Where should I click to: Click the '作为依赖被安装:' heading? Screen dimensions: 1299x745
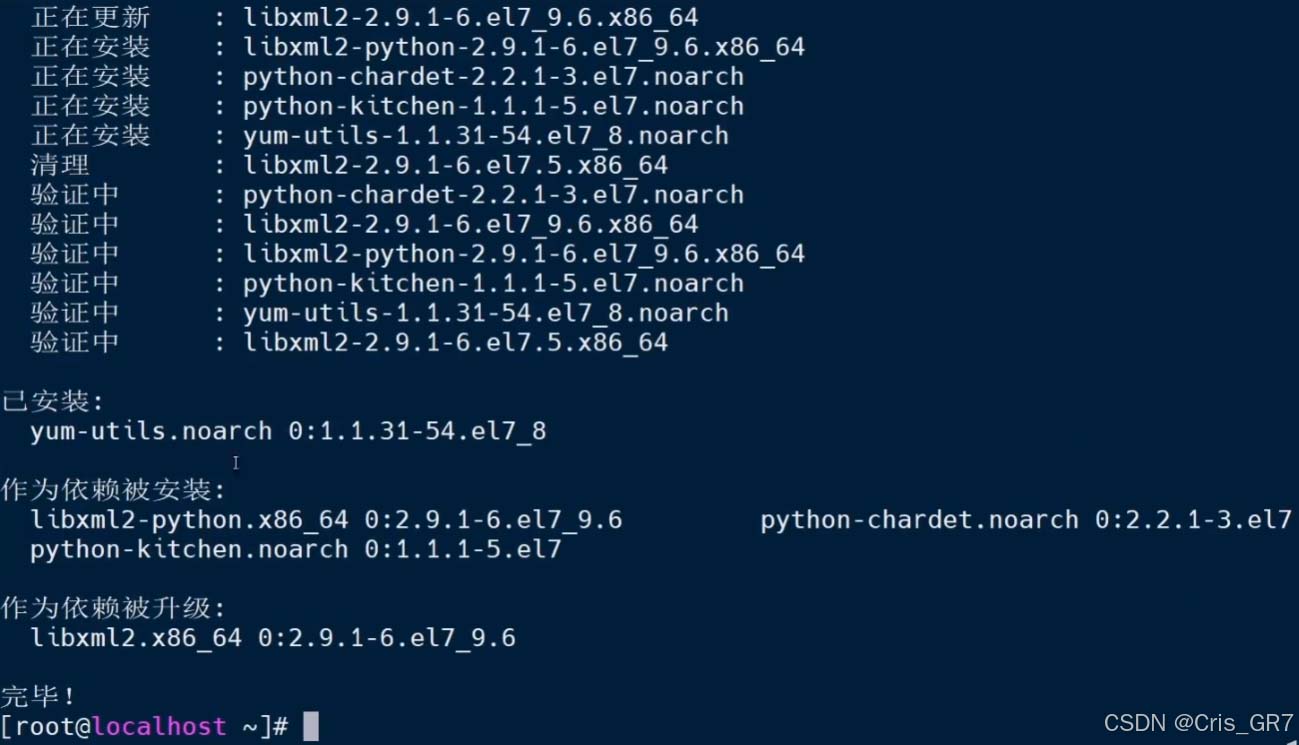(113, 490)
